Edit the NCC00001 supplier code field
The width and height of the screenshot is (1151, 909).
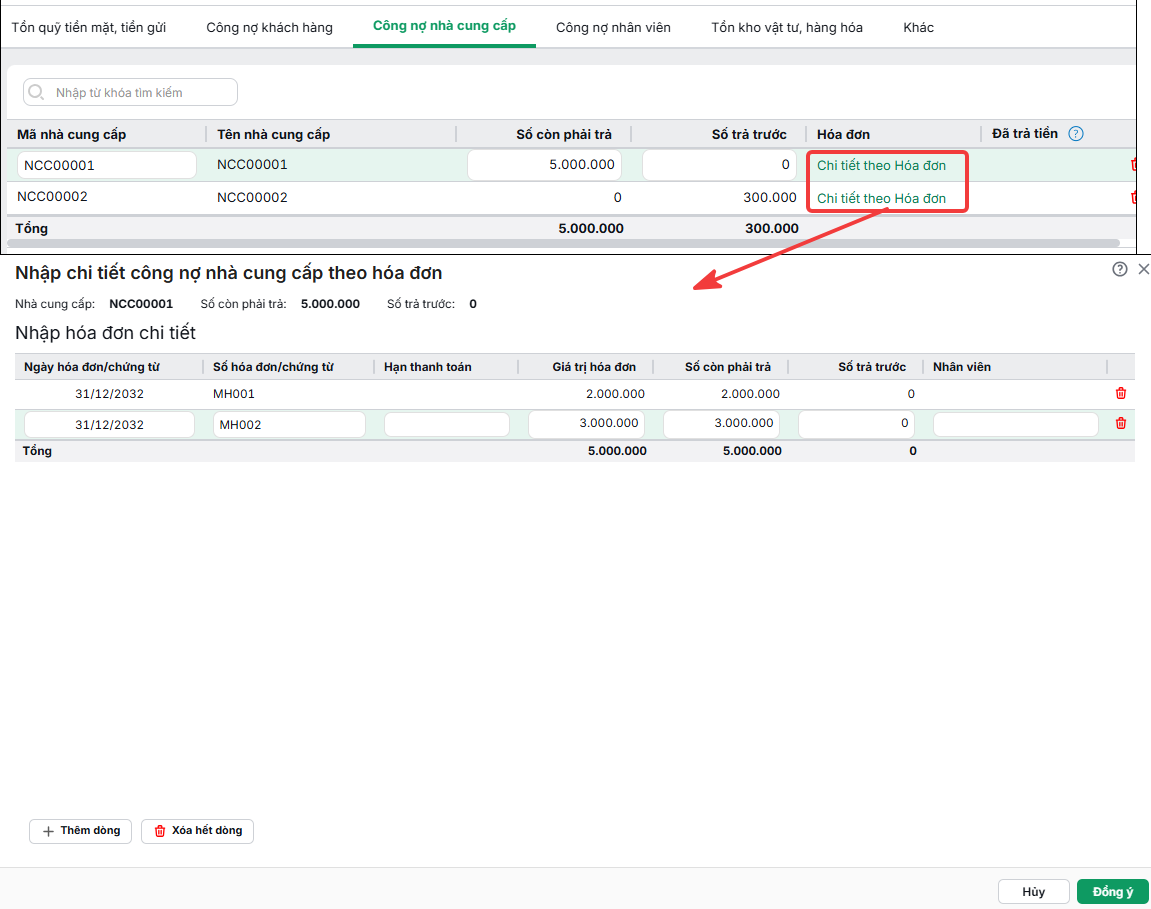coord(106,165)
